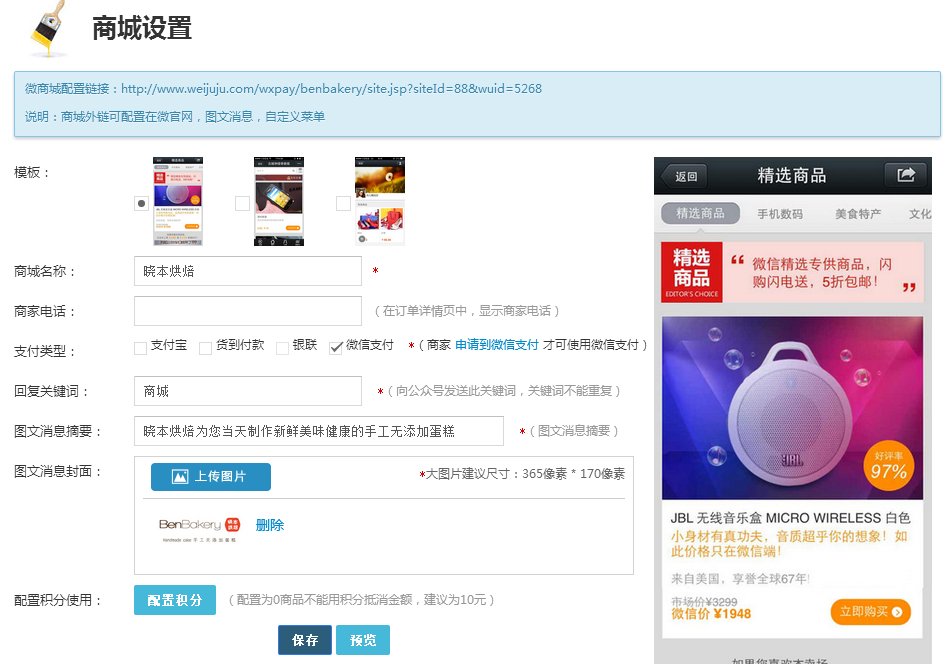This screenshot has width=952, height=664.
Task: Click the JBL 无线音乐盒 product title
Action: pyautogui.click(x=790, y=518)
